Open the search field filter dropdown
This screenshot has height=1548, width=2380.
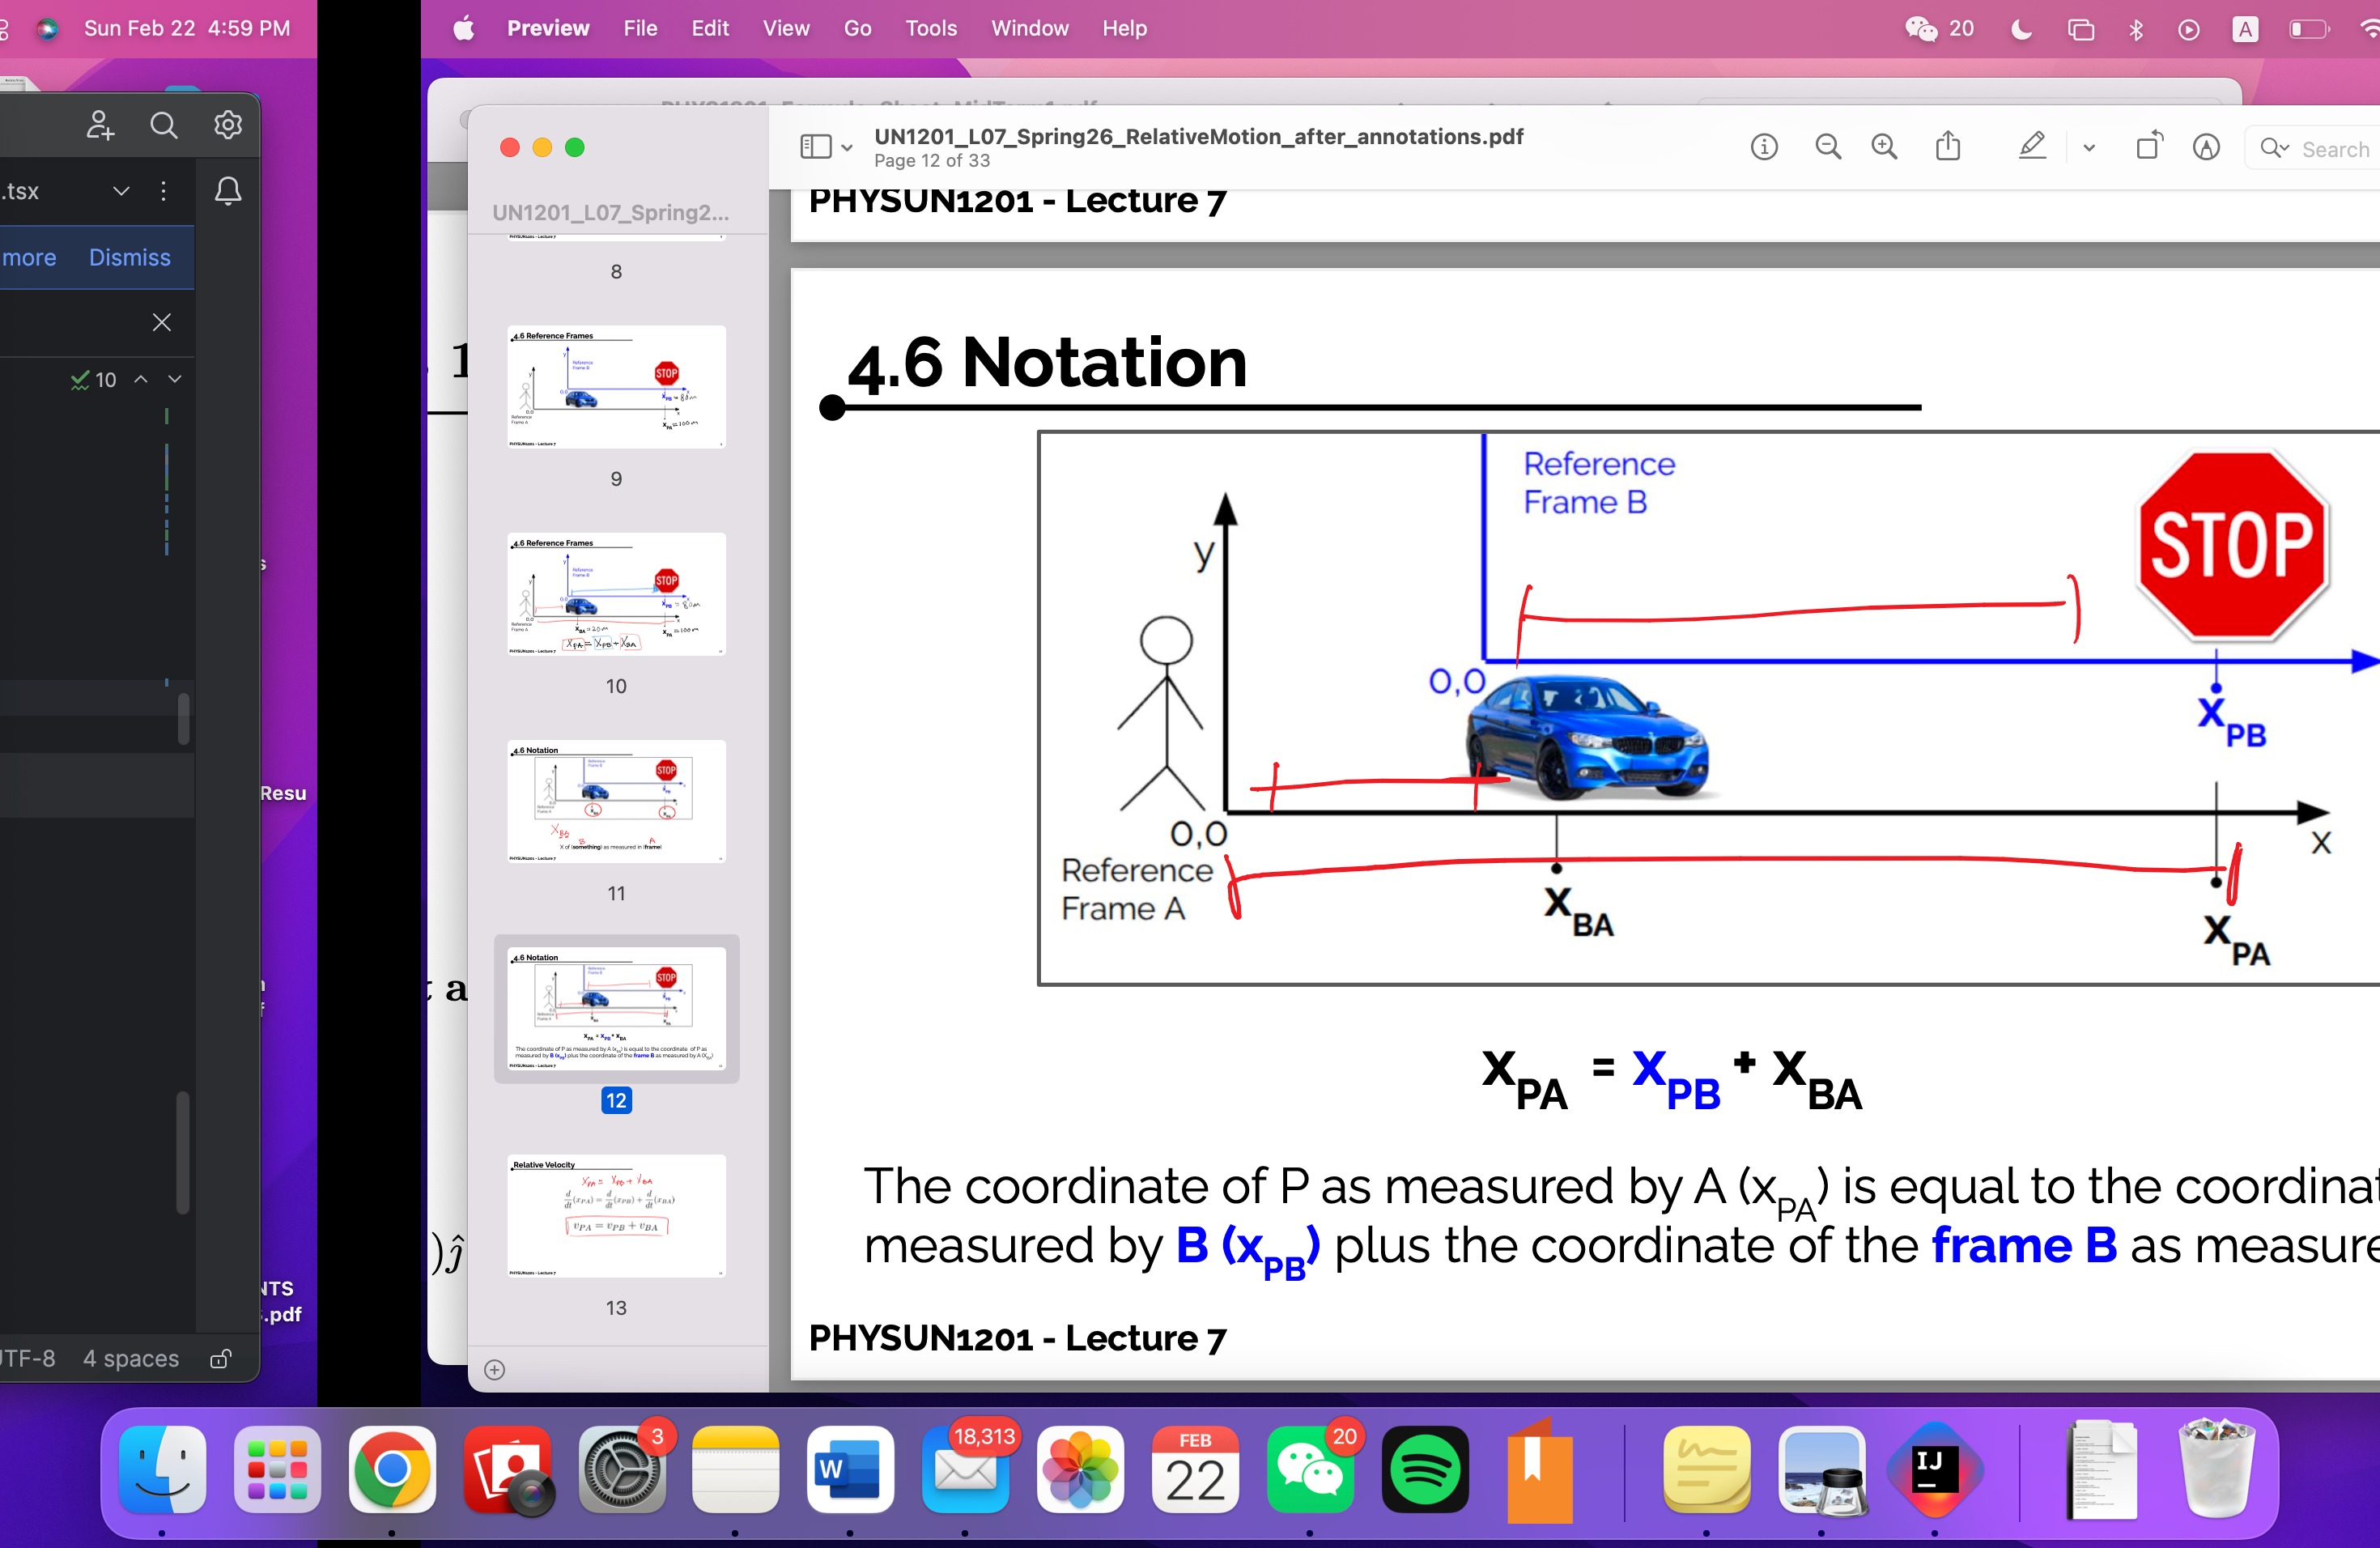pyautogui.click(x=2273, y=148)
